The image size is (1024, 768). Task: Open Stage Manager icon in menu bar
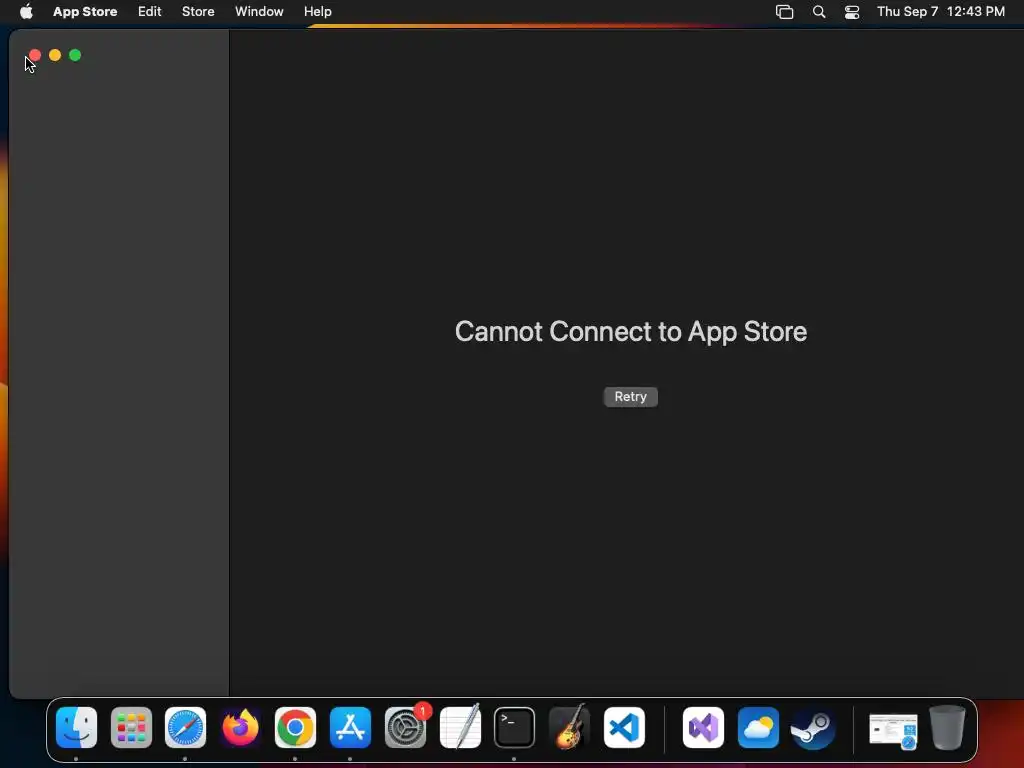tap(784, 12)
